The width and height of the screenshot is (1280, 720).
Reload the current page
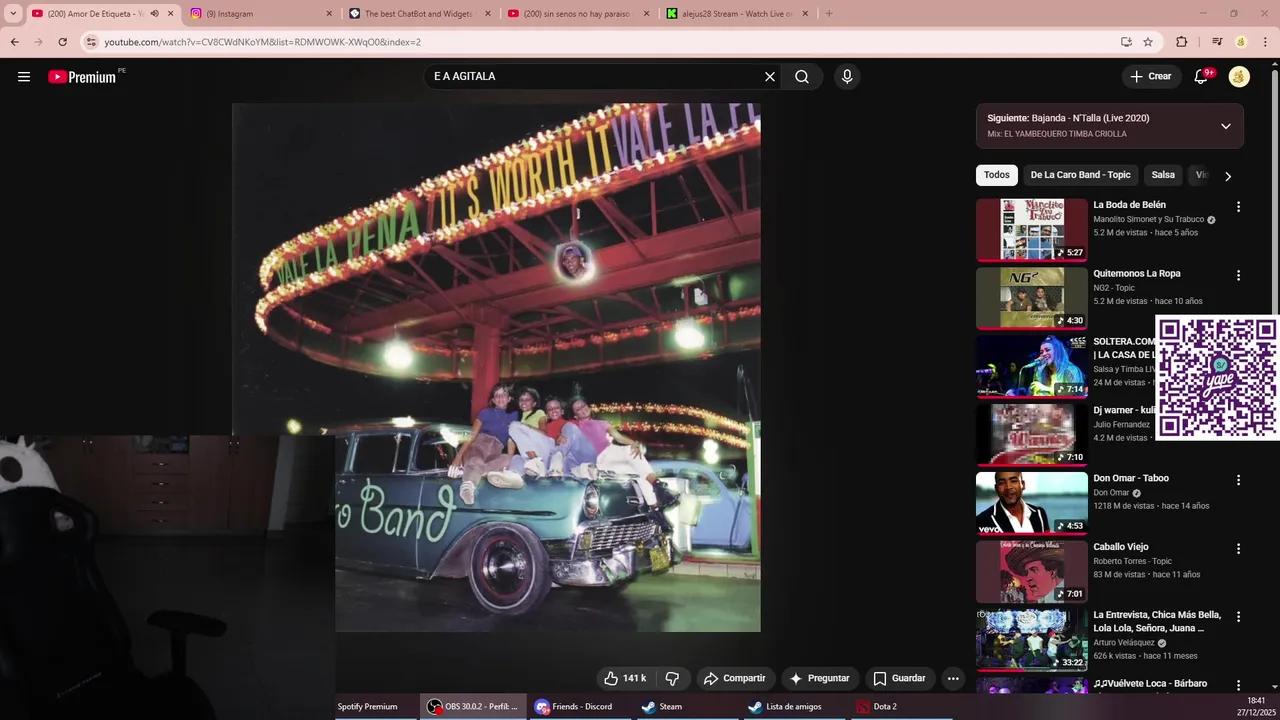point(62,42)
